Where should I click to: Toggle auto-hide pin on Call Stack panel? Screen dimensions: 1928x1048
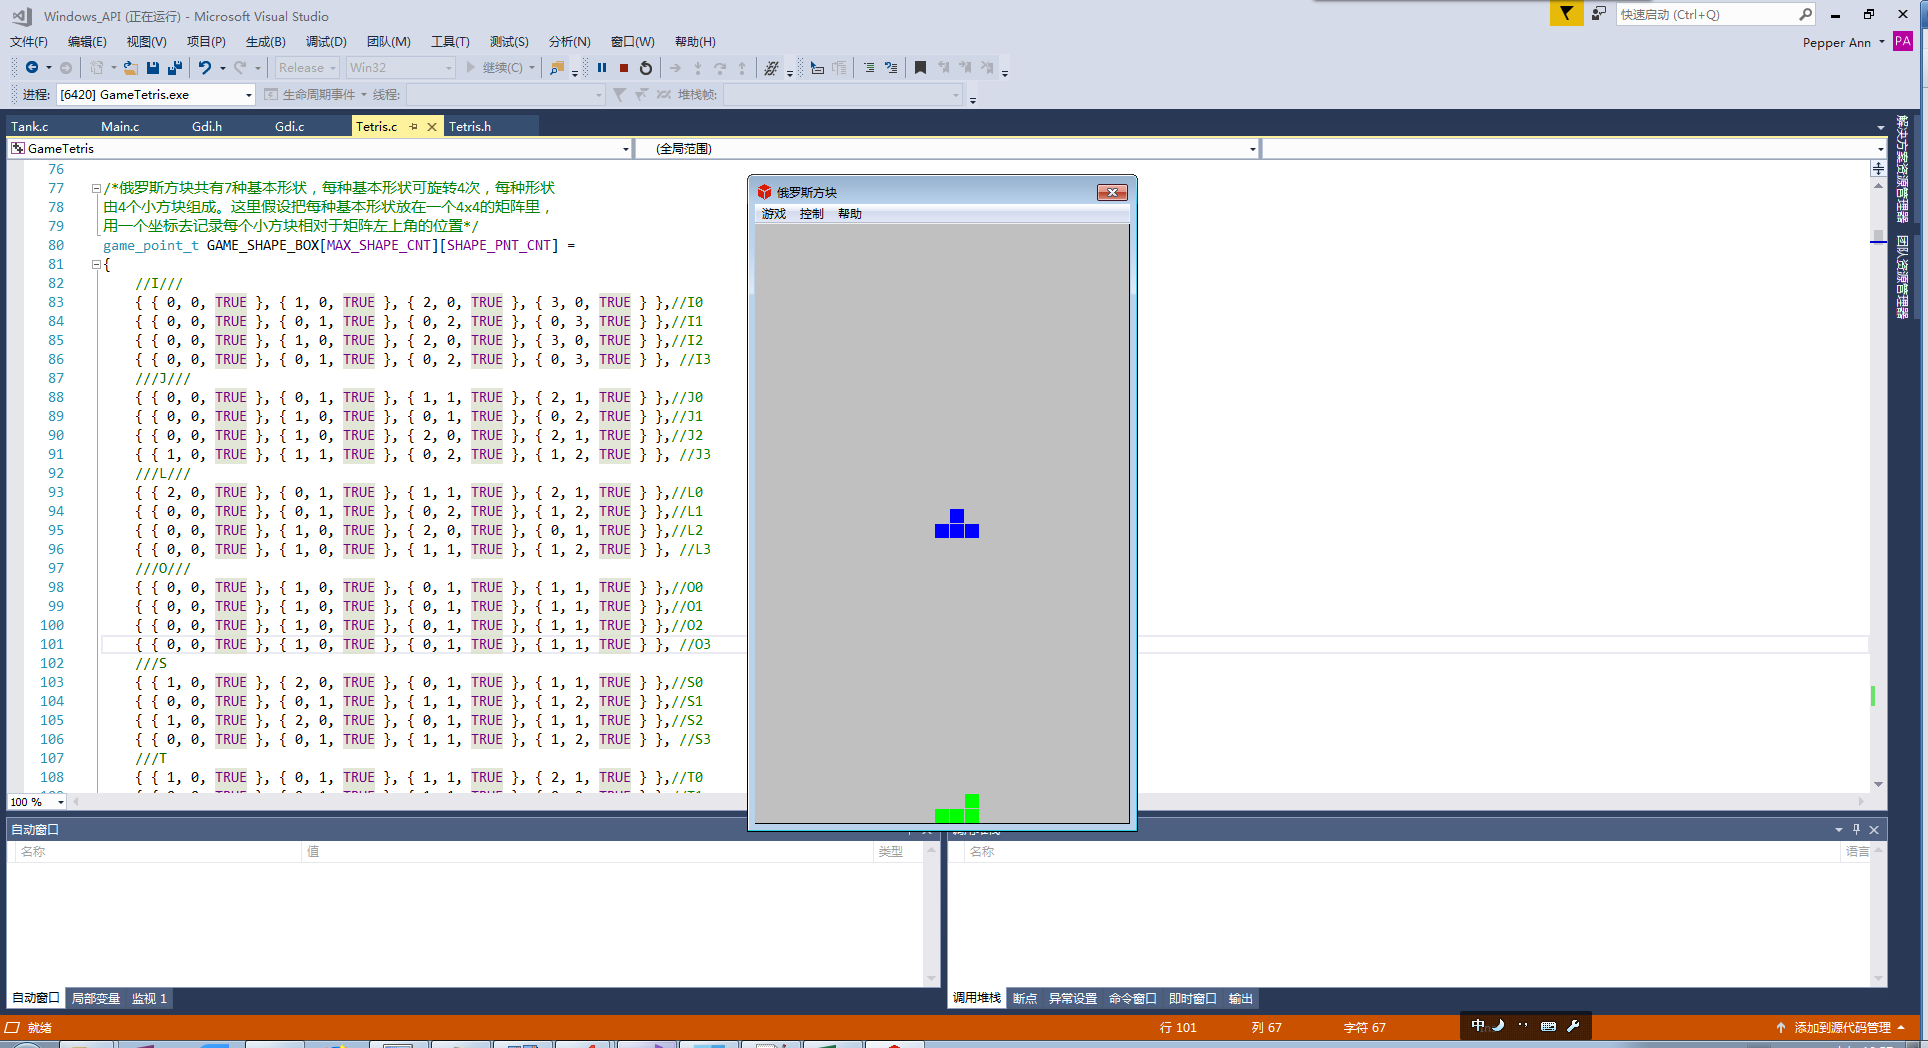1856,830
